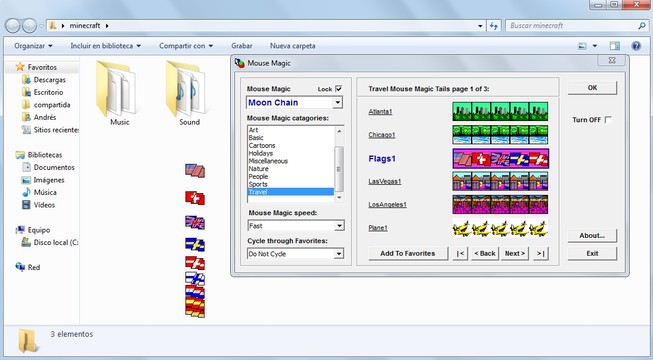Screen dimensions: 653x360
Task: Click the Disco local drive icon
Action: (26, 242)
